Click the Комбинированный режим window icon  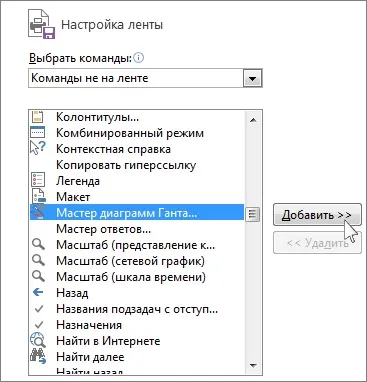click(x=38, y=133)
